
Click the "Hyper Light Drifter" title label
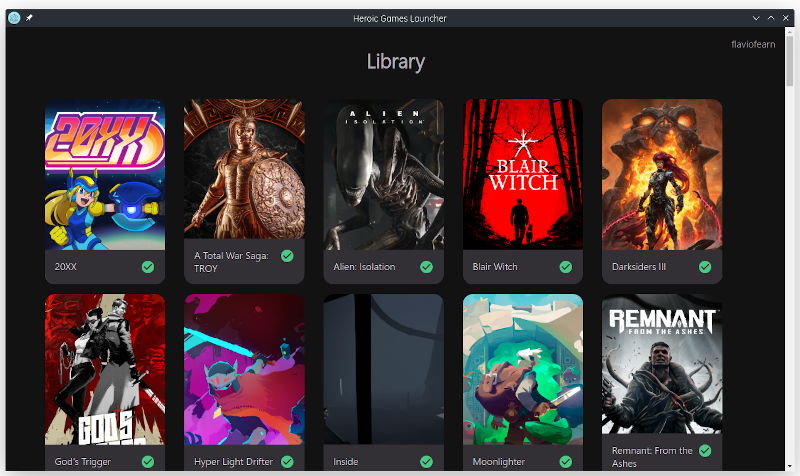point(234,462)
